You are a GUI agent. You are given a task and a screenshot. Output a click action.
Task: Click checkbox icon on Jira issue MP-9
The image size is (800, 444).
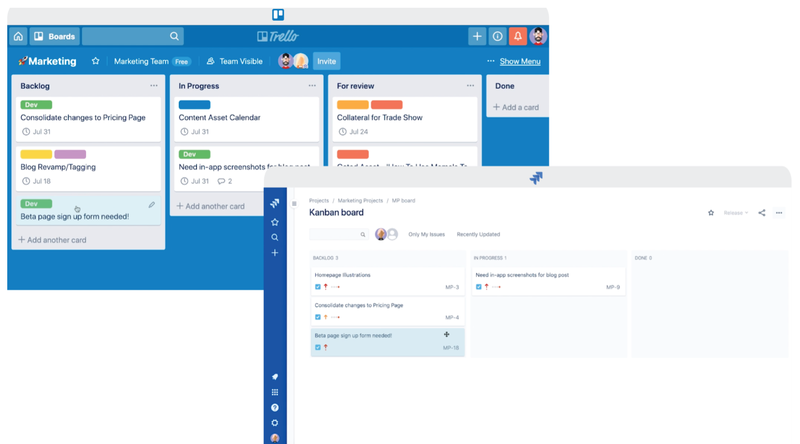tap(479, 287)
